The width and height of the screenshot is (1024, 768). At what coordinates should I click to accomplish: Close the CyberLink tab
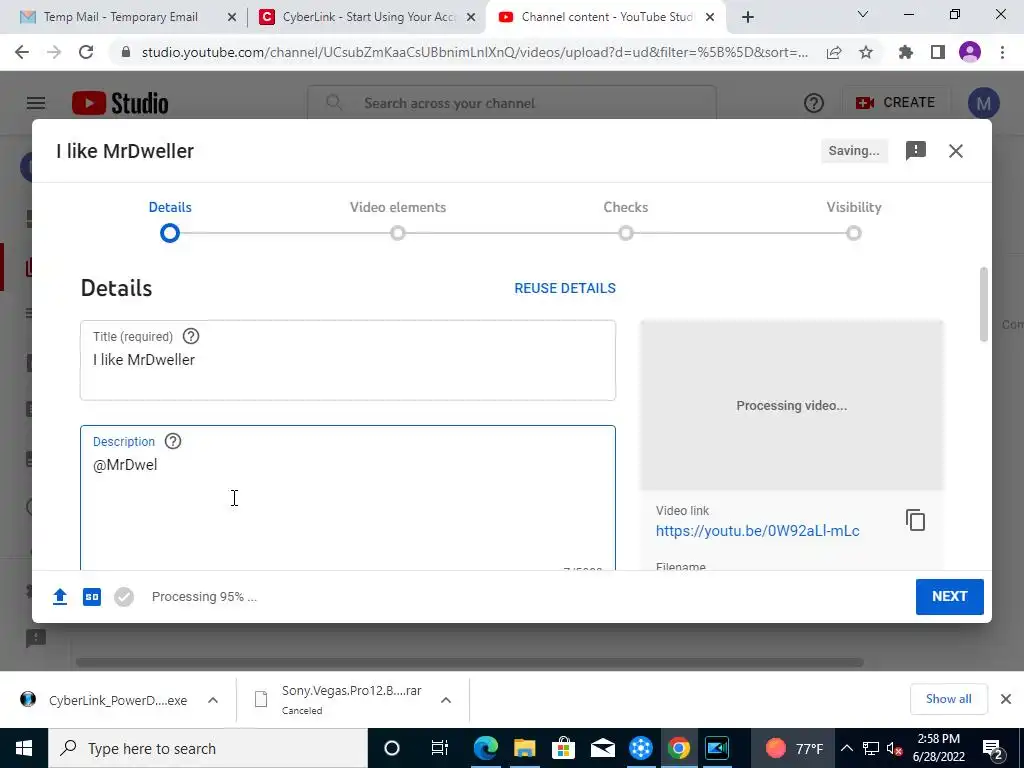click(471, 18)
